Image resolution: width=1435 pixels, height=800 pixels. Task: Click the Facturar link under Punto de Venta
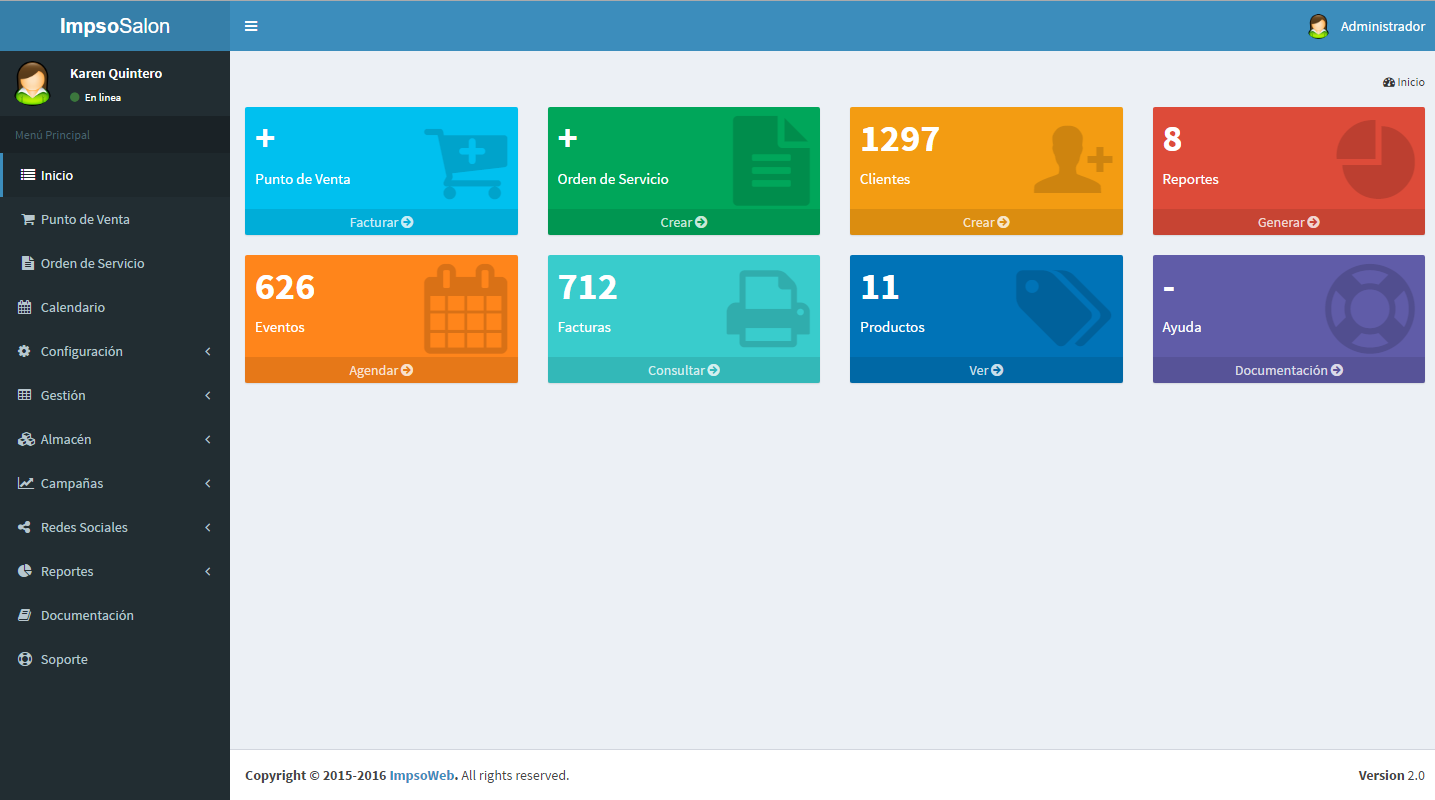(381, 222)
